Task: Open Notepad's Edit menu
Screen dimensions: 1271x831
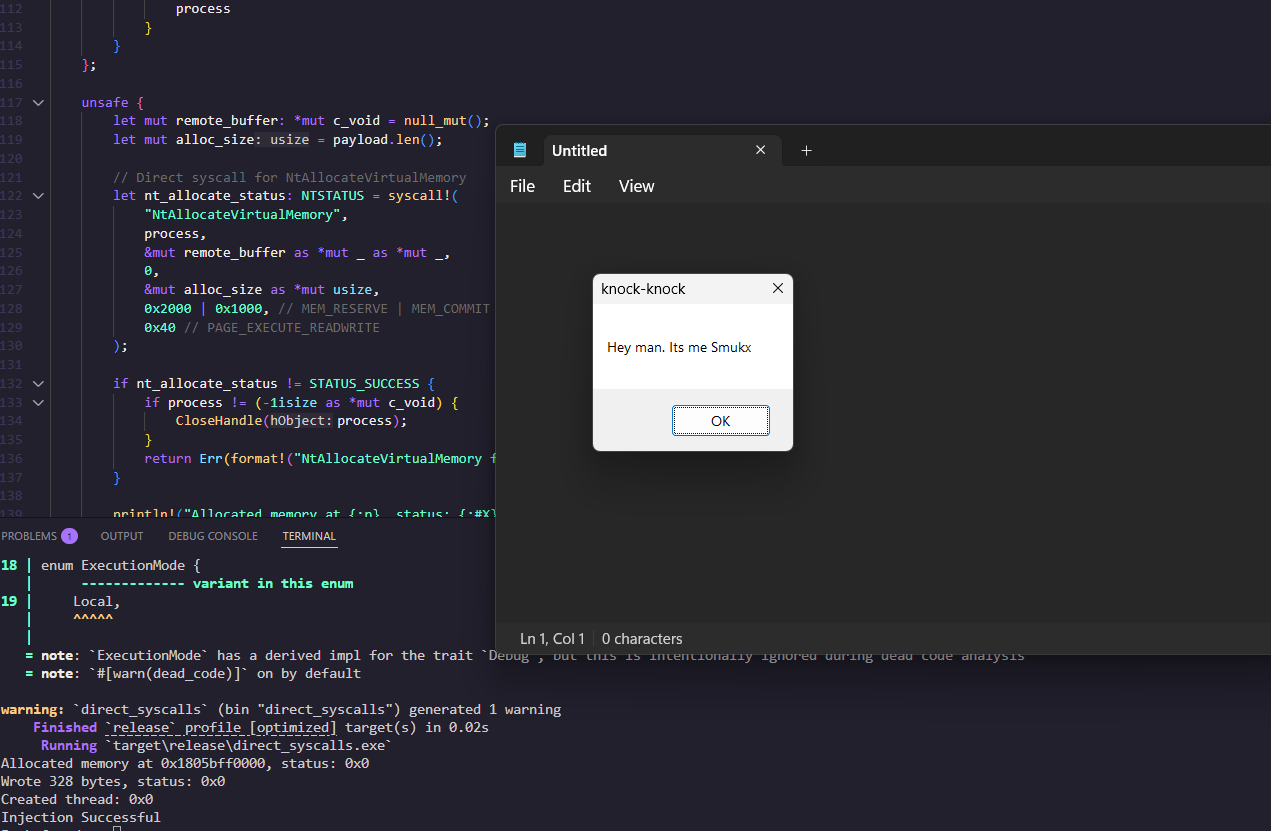Action: [577, 186]
